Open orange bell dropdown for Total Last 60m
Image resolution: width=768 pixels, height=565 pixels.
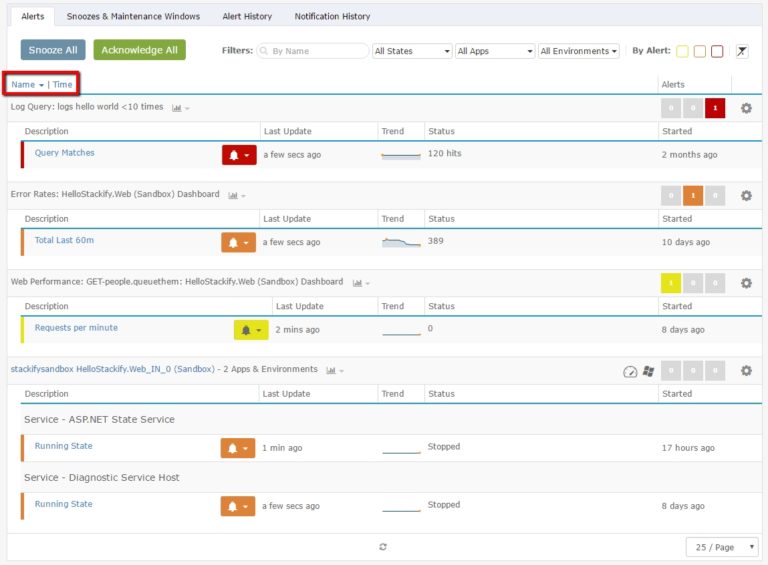239,242
